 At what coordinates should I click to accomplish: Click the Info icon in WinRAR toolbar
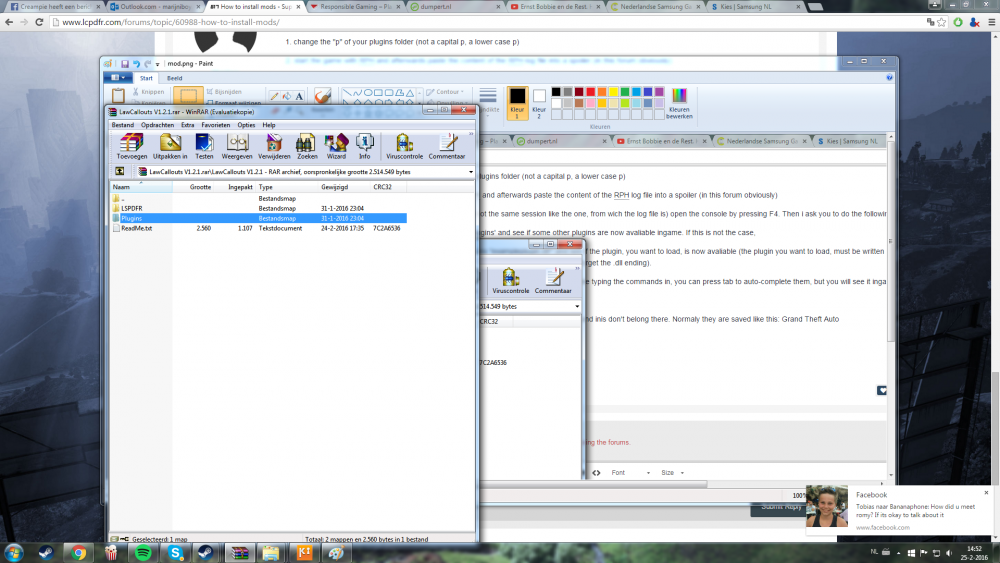click(x=364, y=146)
